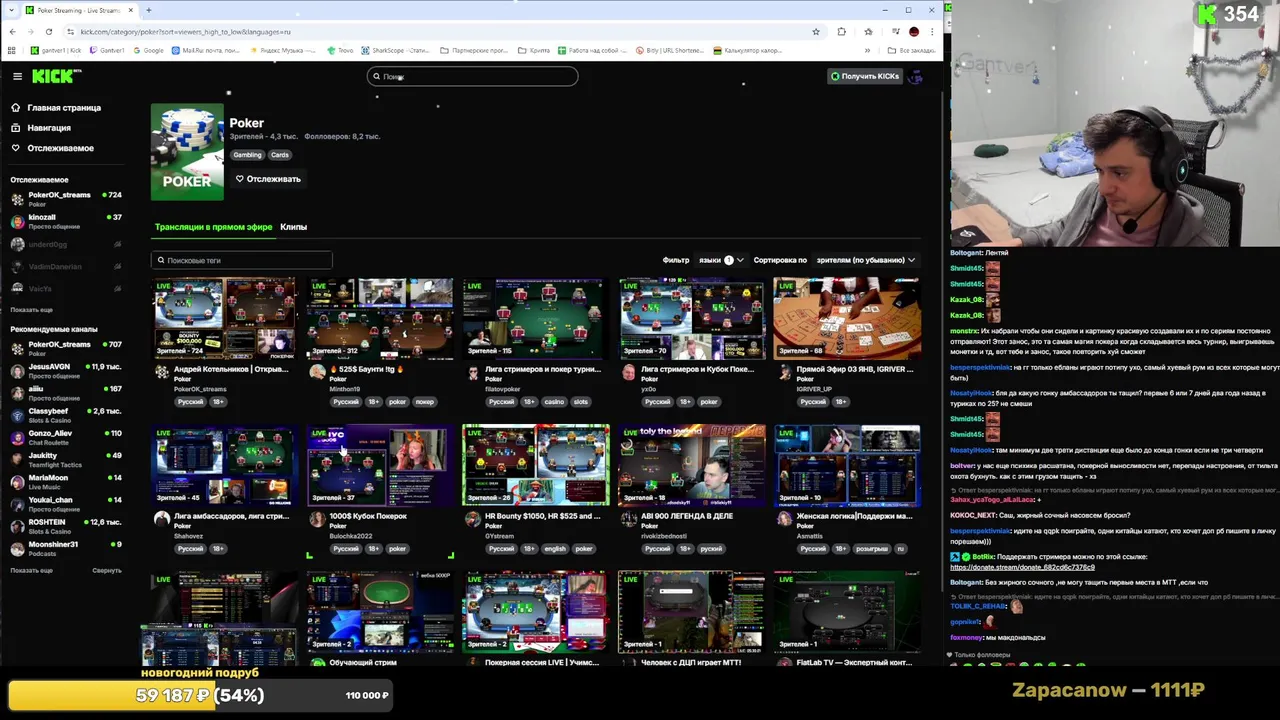Expand the языки filter dropdown
Viewport: 1280px width, 720px height.
pos(721,260)
